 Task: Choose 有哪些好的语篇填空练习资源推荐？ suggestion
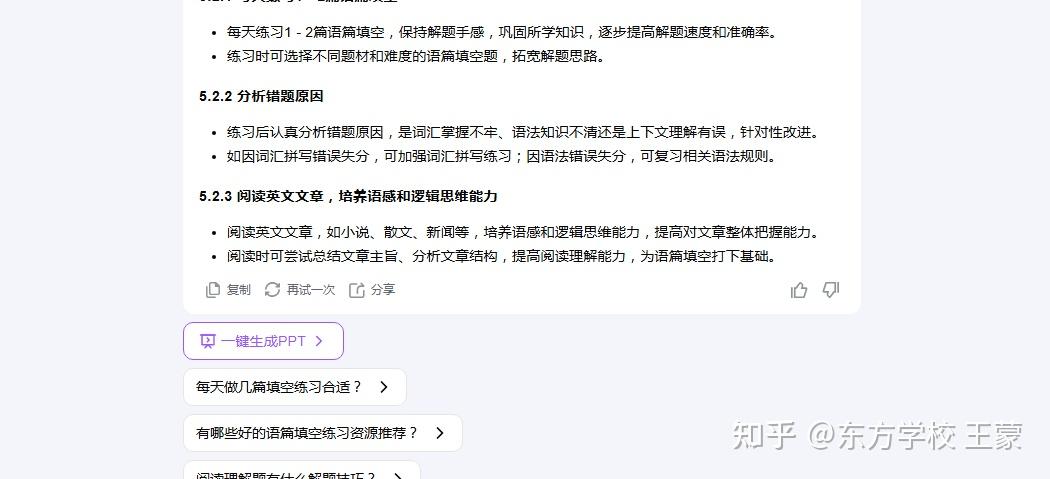323,433
